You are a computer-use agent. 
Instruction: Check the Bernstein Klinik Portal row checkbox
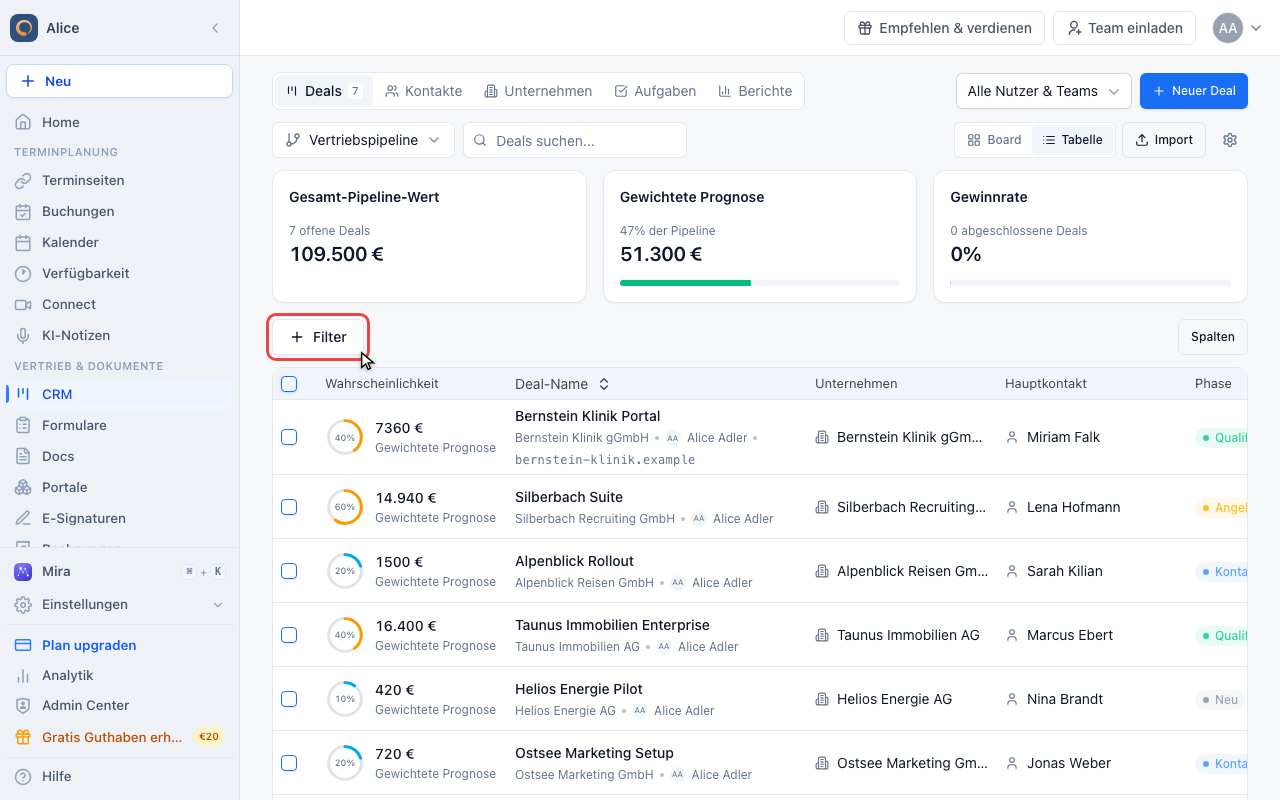pos(289,437)
